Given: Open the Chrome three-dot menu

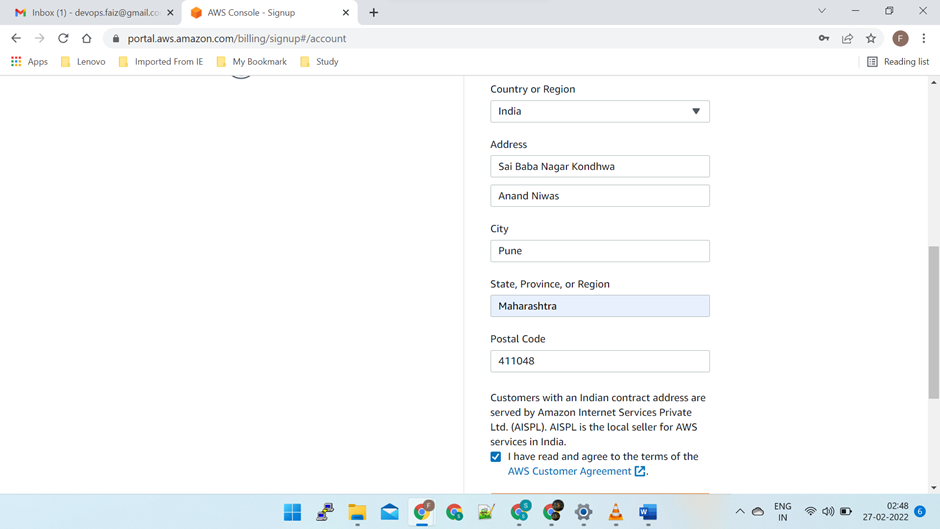Looking at the screenshot, I should click(x=924, y=38).
